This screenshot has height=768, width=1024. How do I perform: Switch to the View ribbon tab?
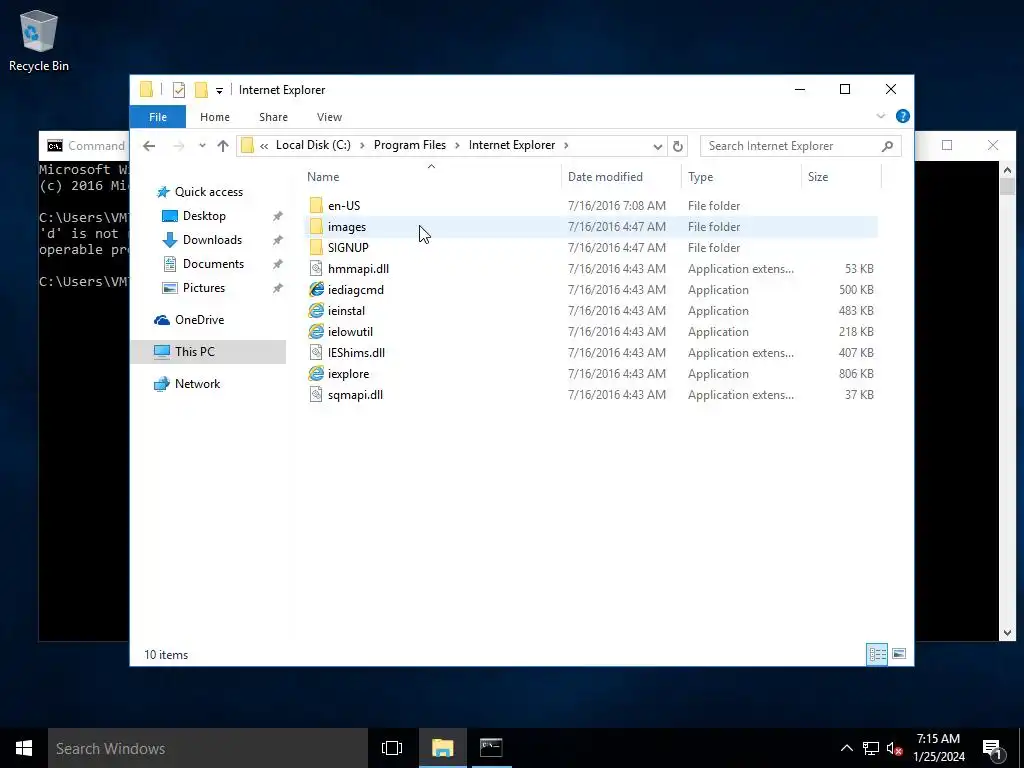(x=329, y=117)
